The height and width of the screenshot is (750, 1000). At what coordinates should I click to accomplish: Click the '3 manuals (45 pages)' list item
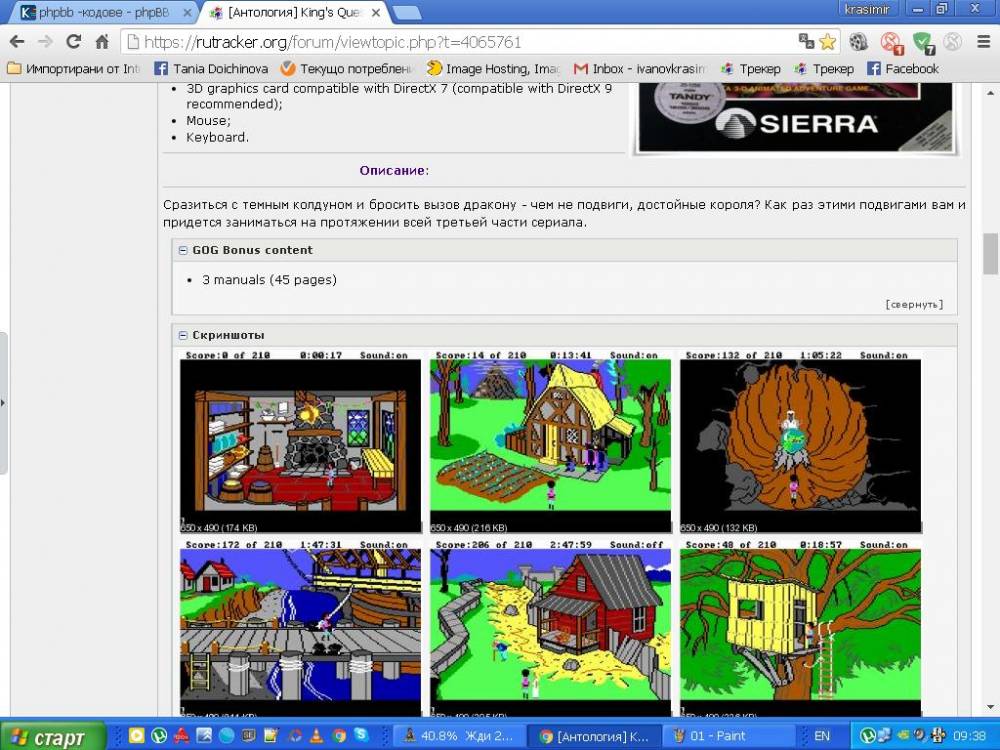pos(269,279)
